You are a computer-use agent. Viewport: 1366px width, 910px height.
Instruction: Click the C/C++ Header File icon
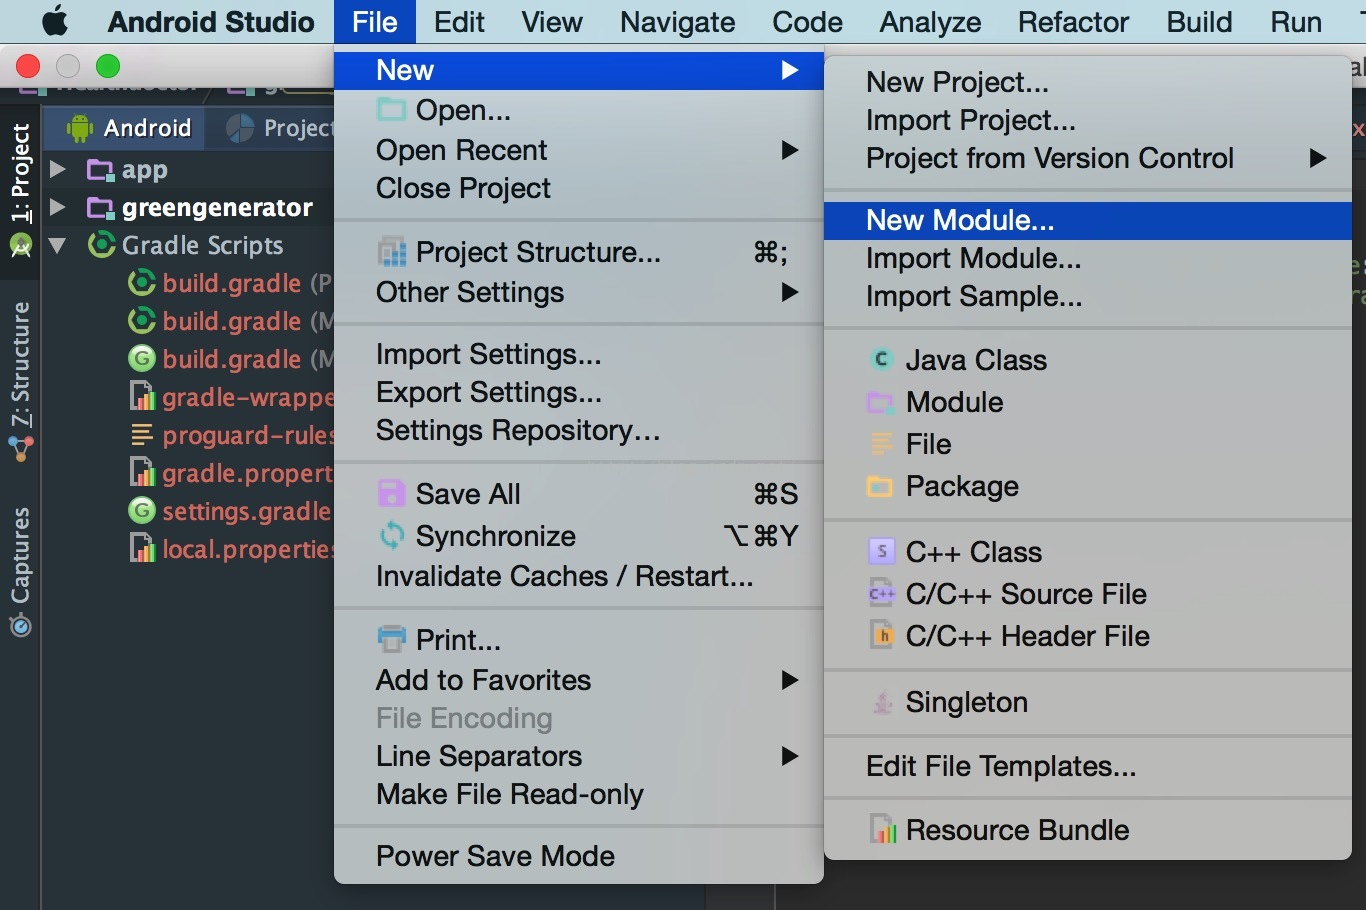[881, 636]
